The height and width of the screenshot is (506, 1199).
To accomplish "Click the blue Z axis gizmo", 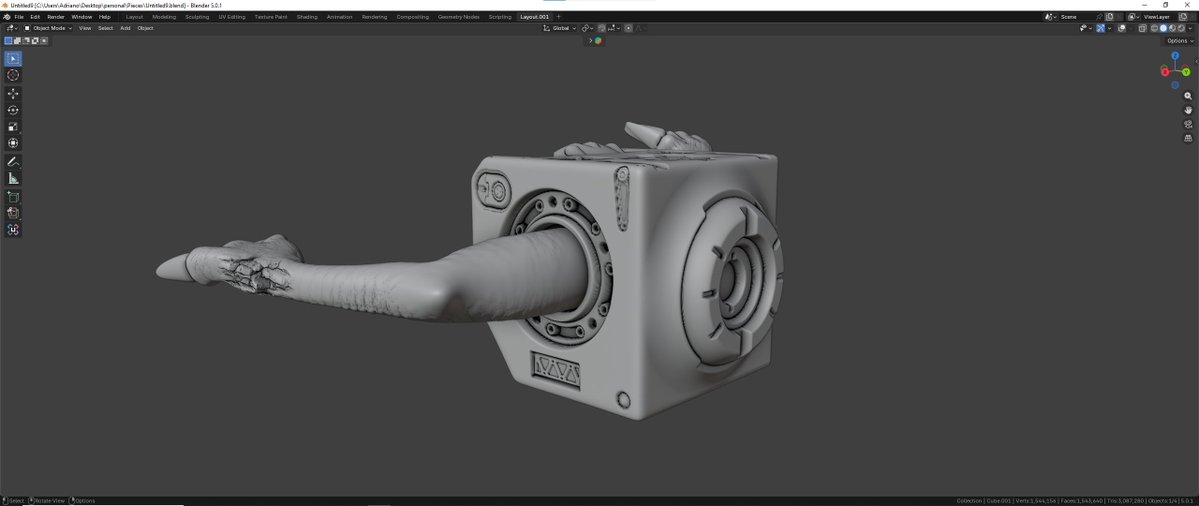I will coord(1175,56).
